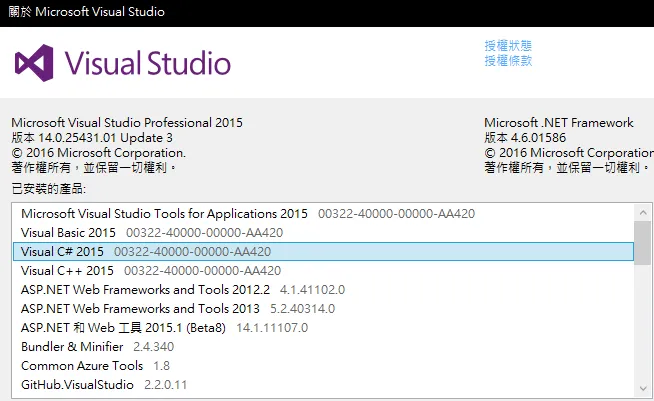Image resolution: width=654 pixels, height=401 pixels.
Task: Click the product list scrollbar thumb
Action: tap(643, 243)
